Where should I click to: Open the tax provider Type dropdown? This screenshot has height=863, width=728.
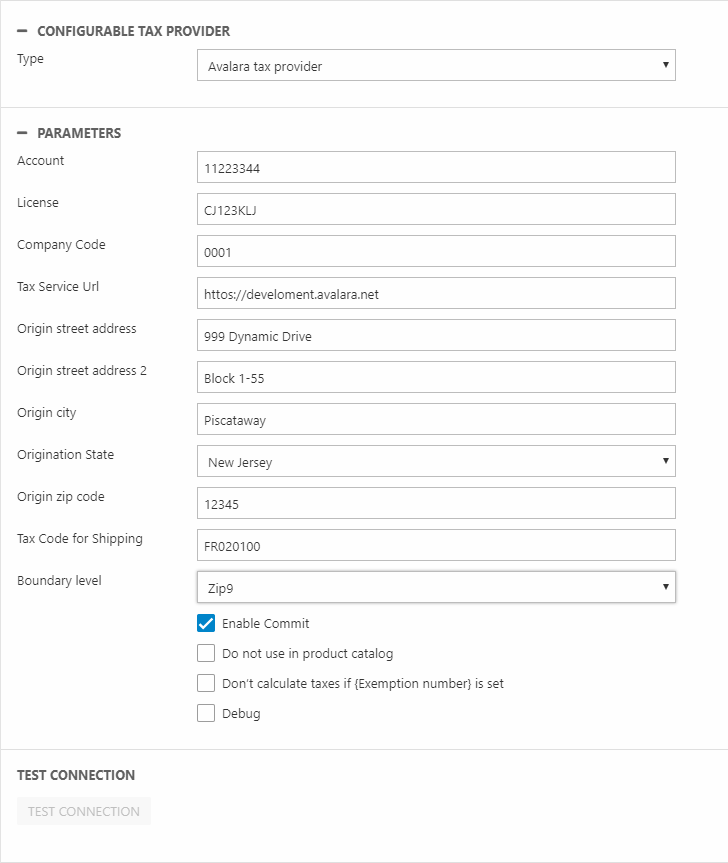pyautogui.click(x=436, y=66)
